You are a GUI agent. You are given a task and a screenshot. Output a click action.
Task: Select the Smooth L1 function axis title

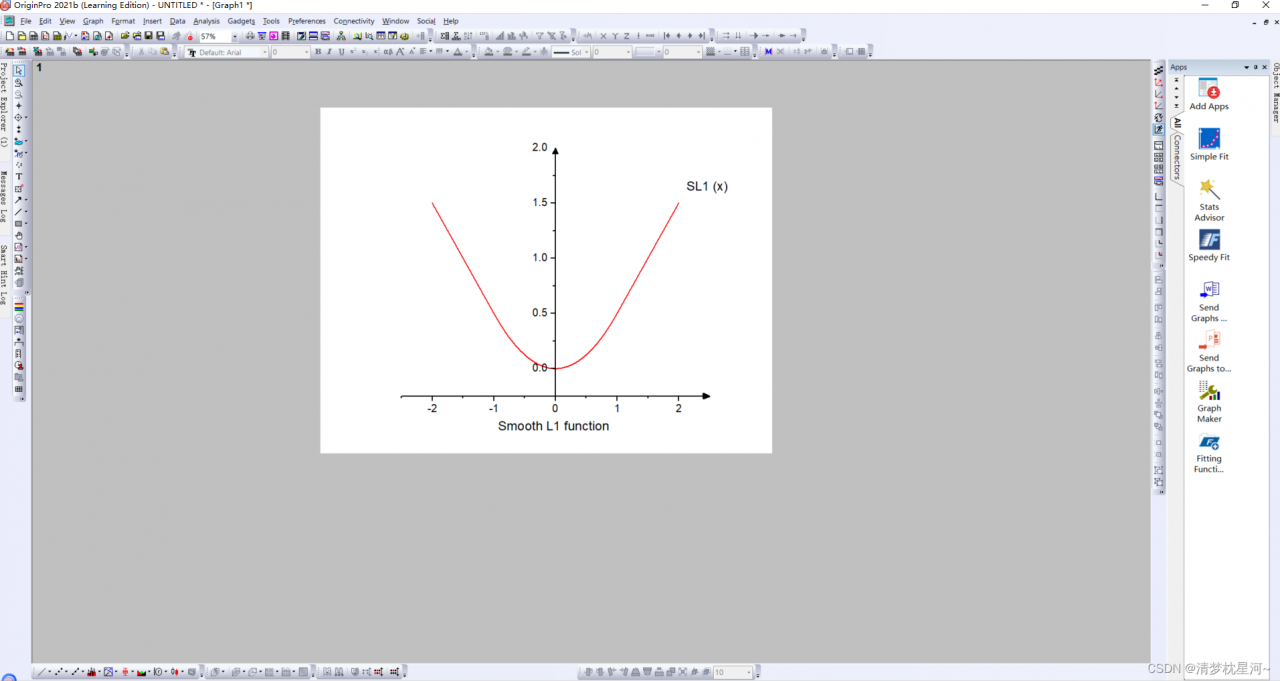coord(553,426)
